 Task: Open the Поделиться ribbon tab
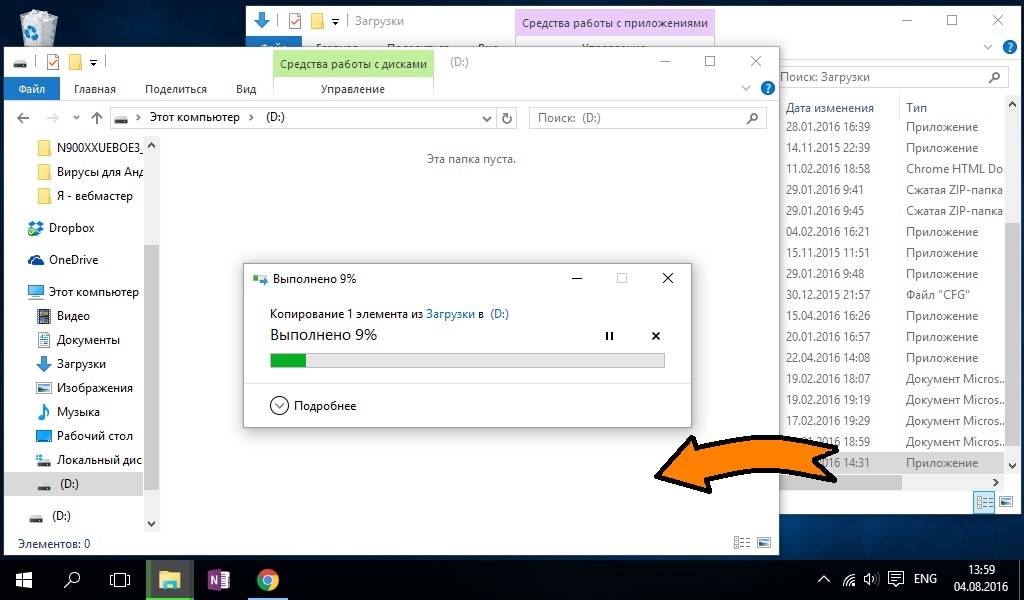coord(176,89)
